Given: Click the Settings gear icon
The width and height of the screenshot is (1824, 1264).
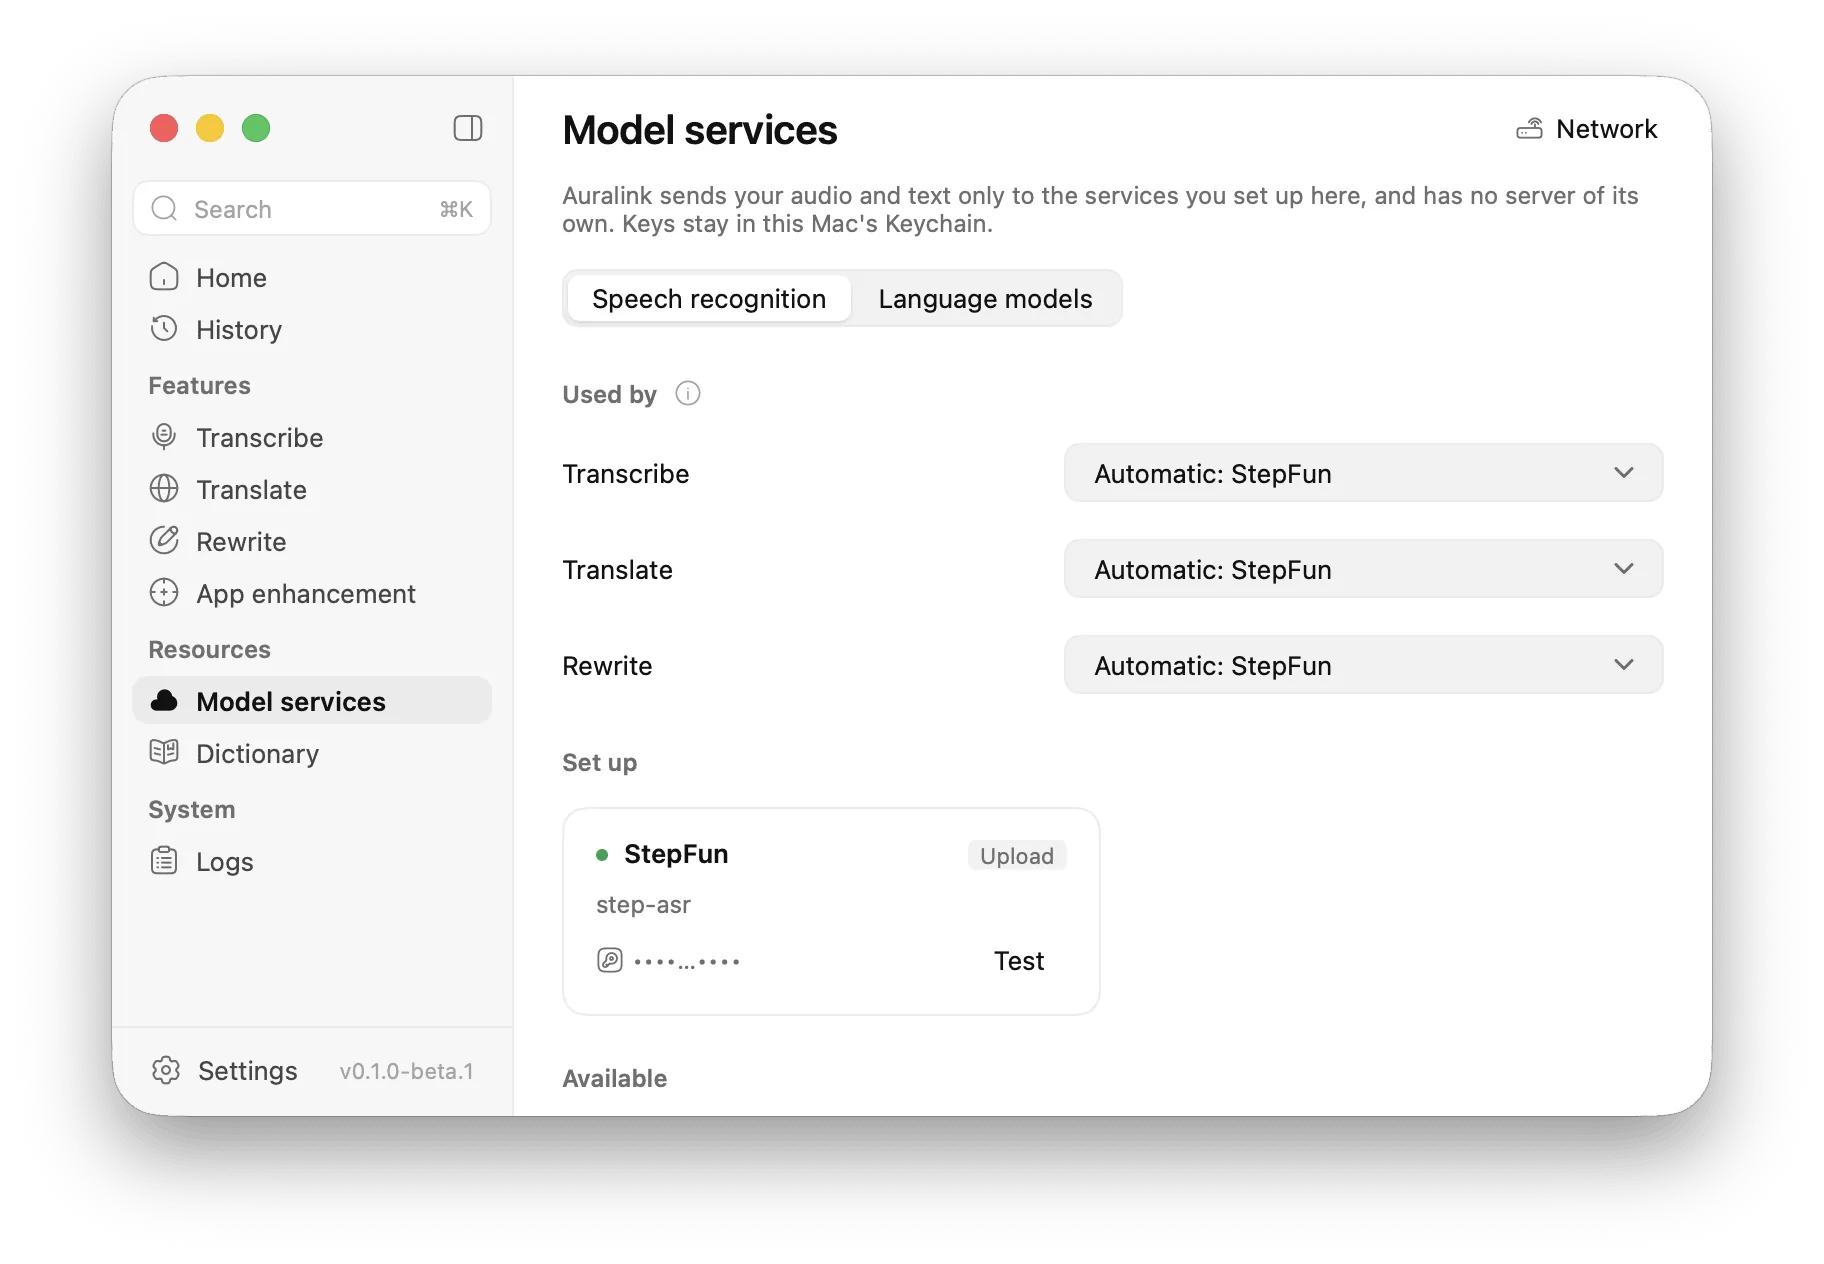Looking at the screenshot, I should 166,1070.
